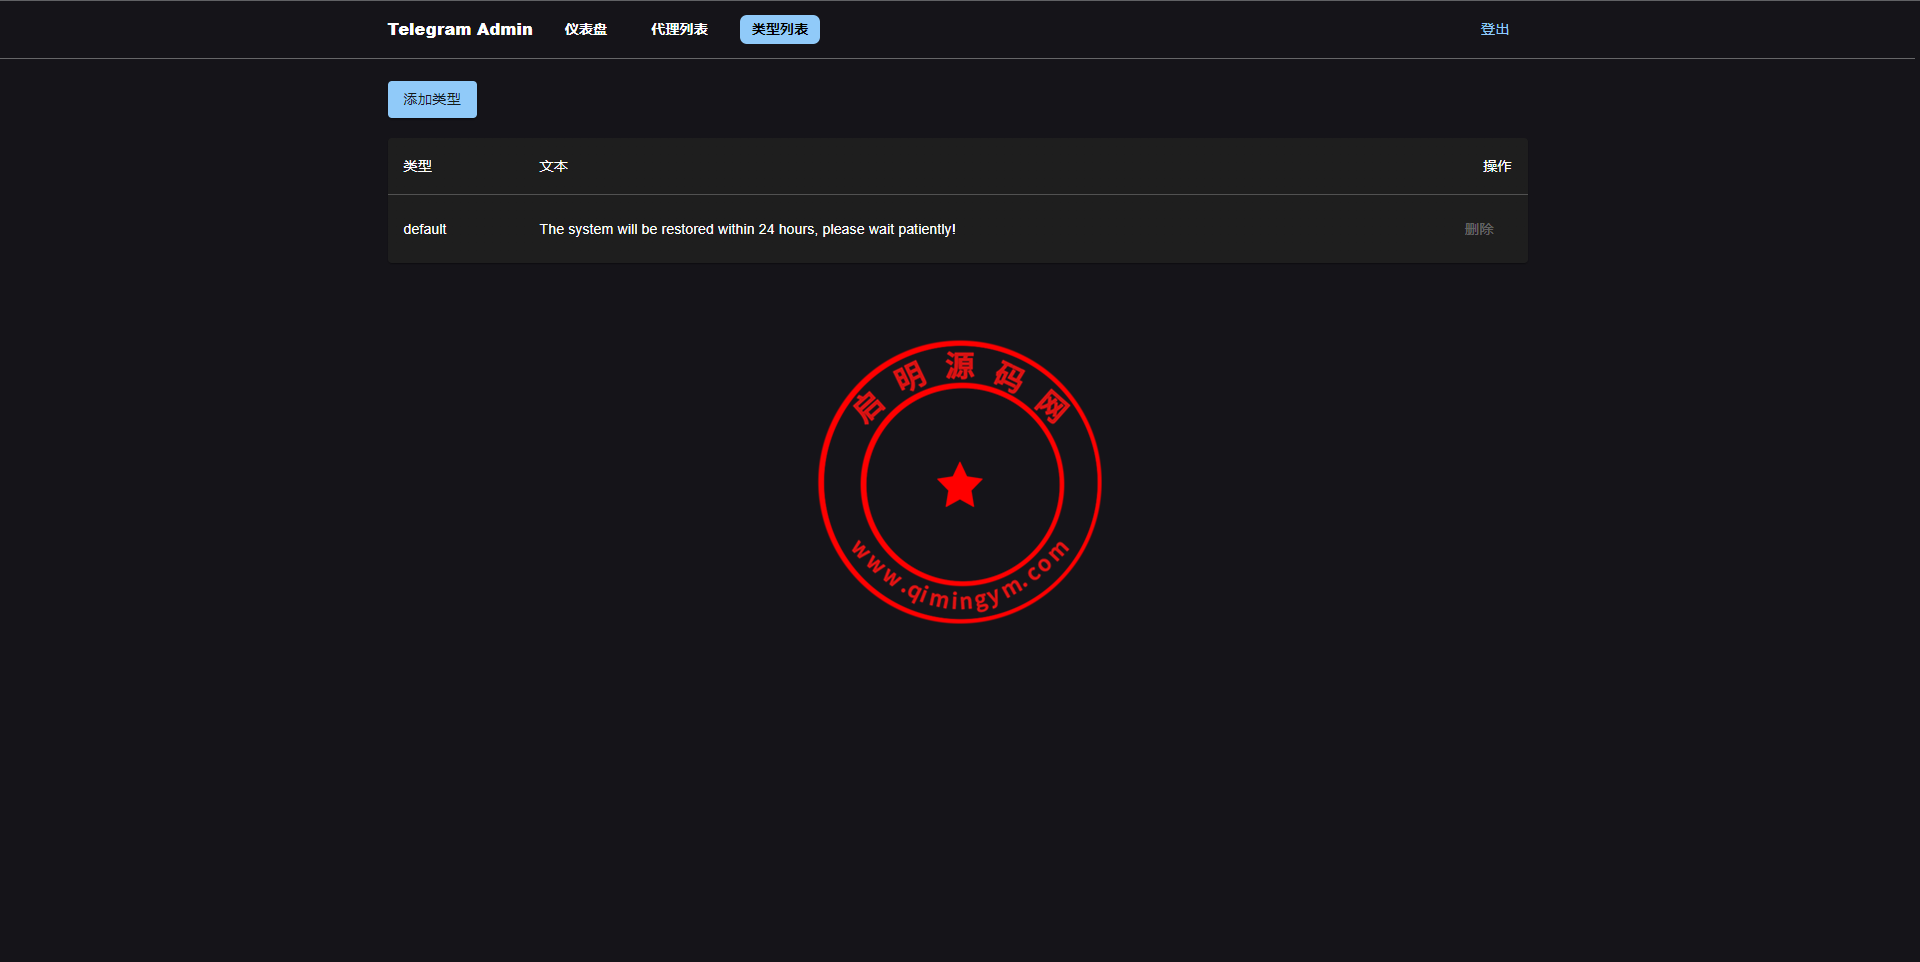
Task: Click the 源 character in the stamp
Action: (x=960, y=366)
